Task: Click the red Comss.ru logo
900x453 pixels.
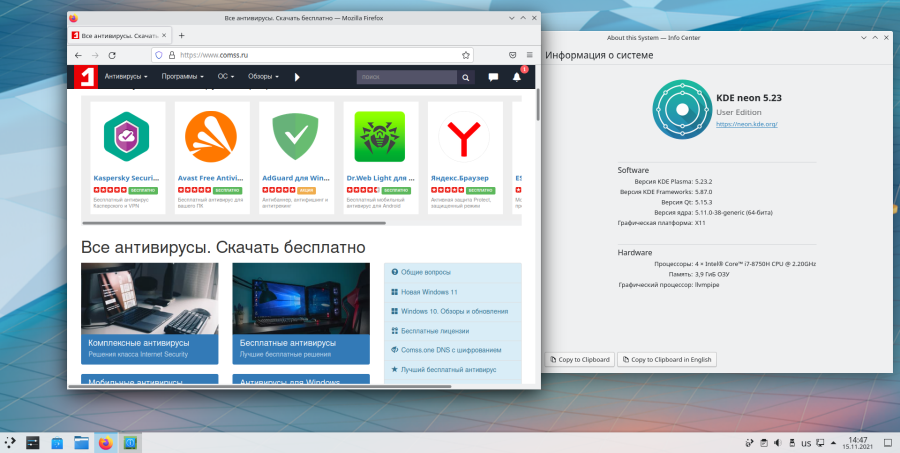Action: pos(86,77)
